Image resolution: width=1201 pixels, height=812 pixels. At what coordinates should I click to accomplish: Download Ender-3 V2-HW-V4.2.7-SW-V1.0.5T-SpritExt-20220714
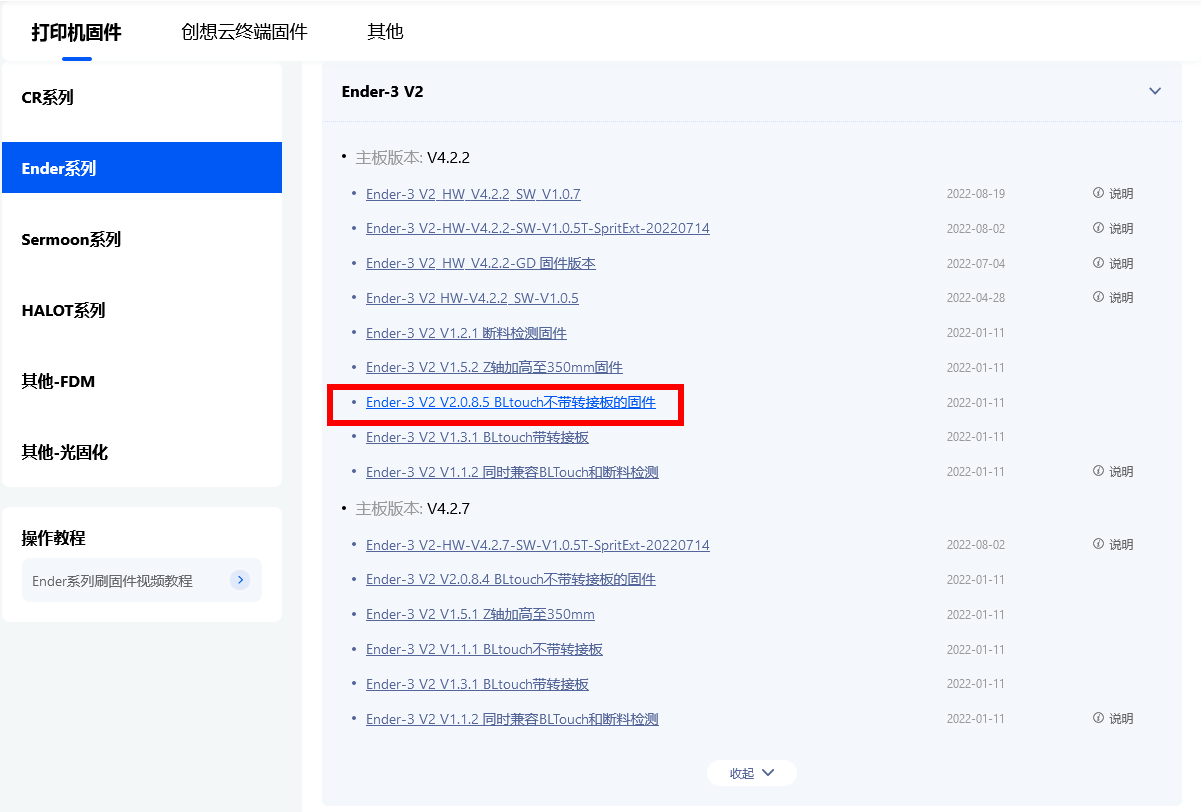538,546
